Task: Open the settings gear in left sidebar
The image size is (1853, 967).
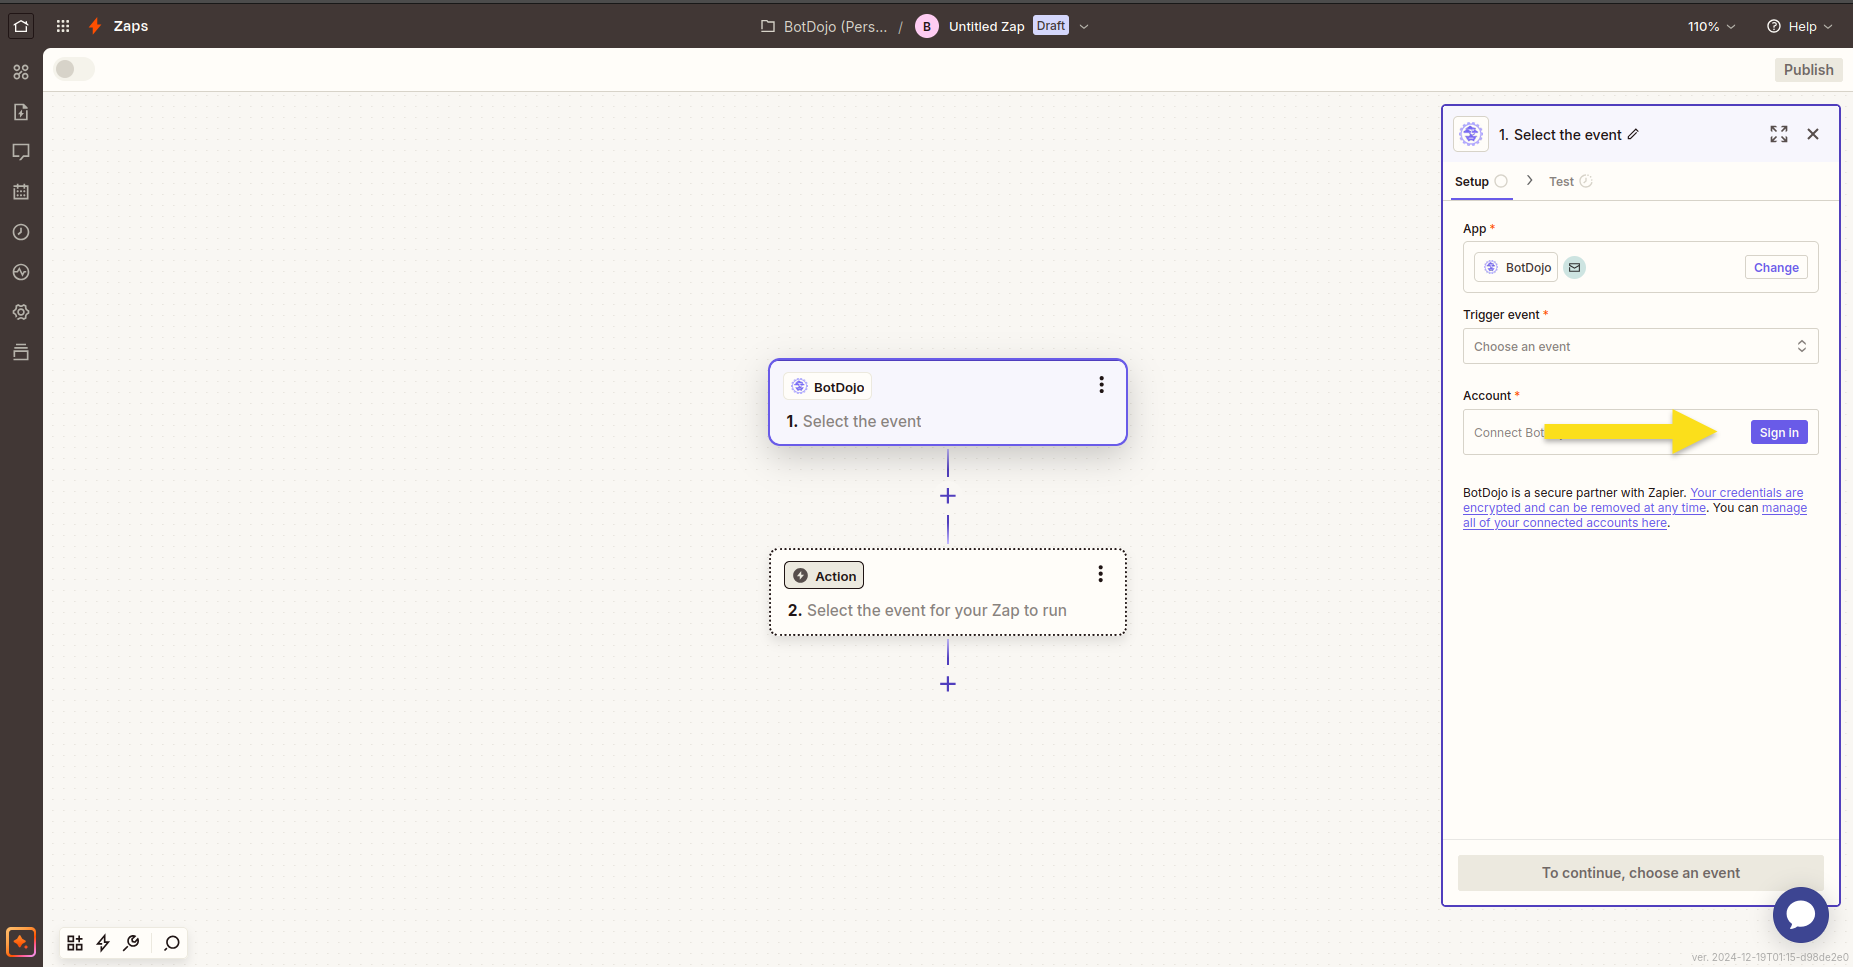Action: coord(21,312)
